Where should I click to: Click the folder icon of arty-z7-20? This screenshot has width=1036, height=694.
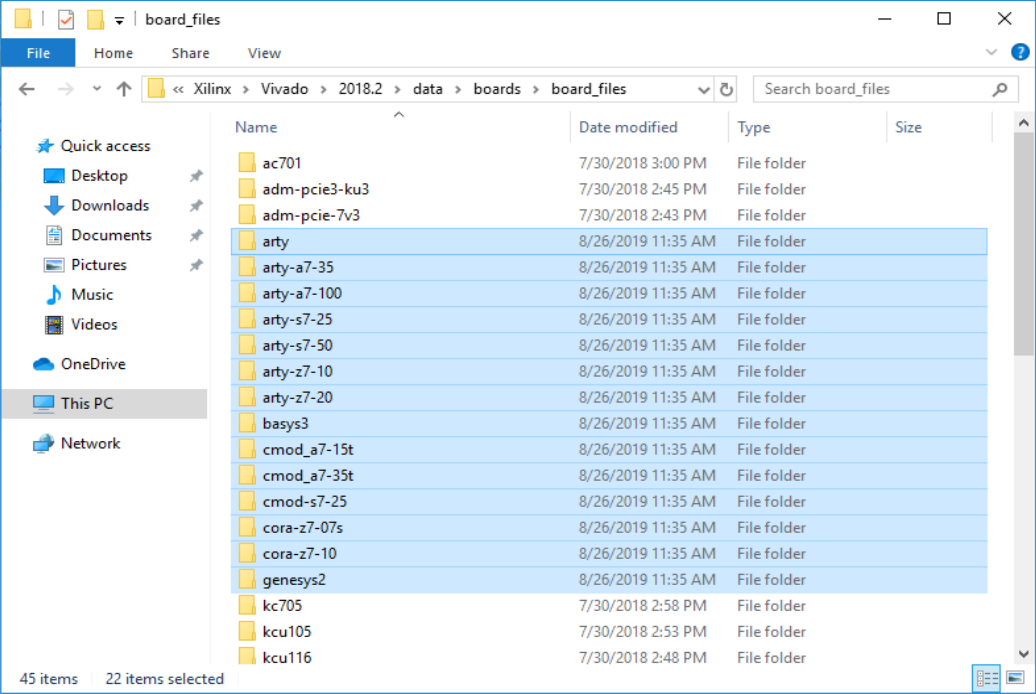(246, 397)
